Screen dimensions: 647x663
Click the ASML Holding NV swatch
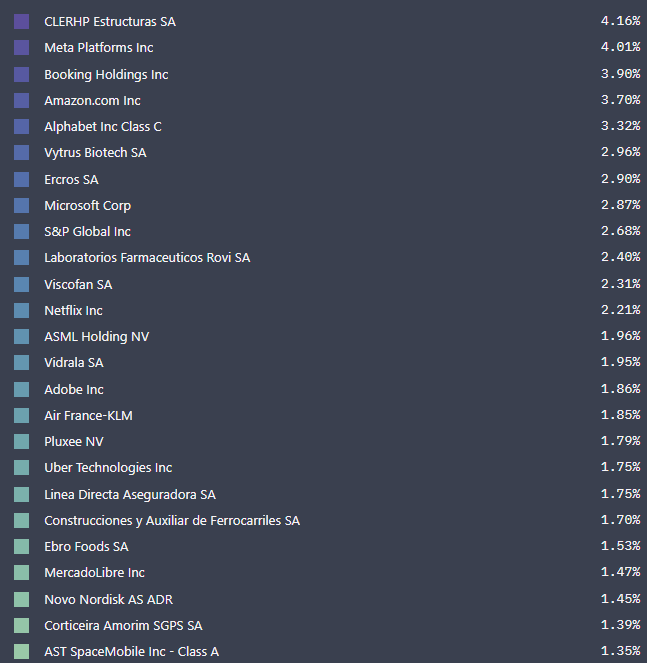click(22, 337)
